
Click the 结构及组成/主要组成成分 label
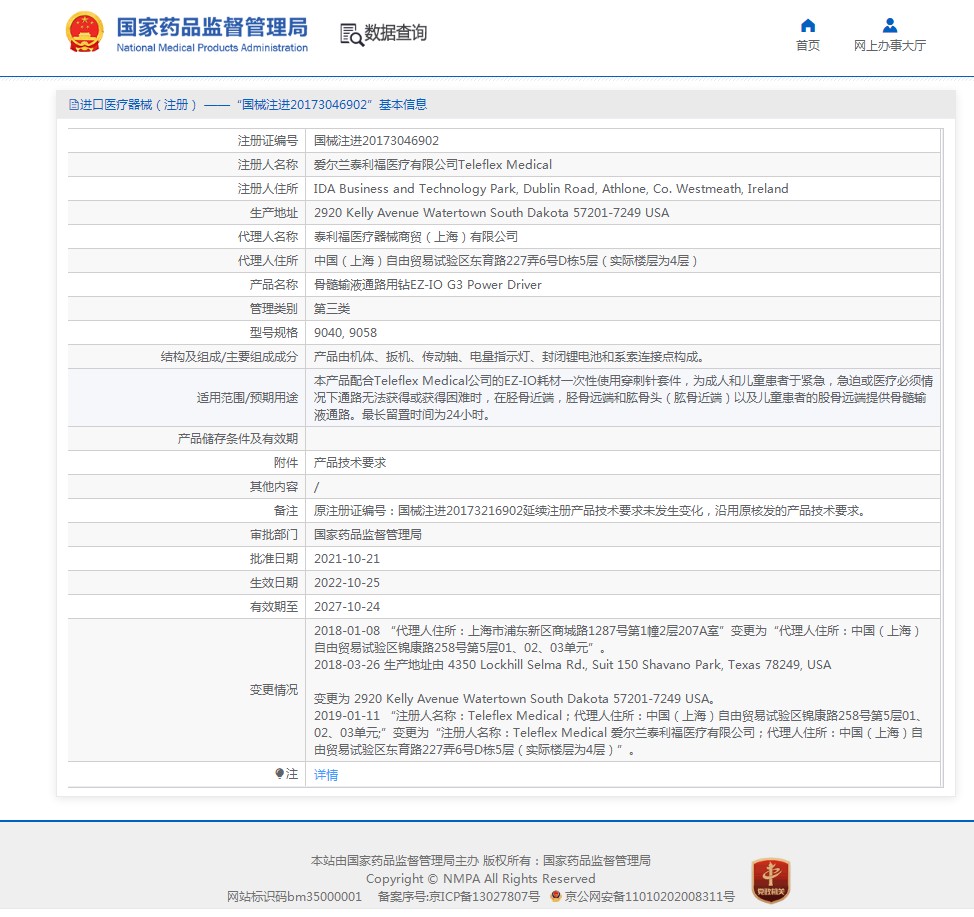229,357
